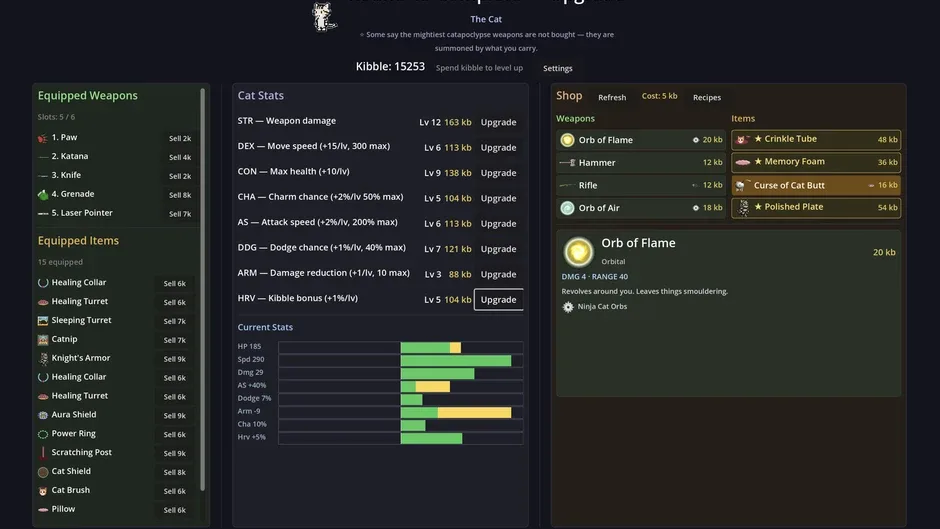This screenshot has height=529, width=940.
Task: Select Curse of Cat Butt item
Action: click(x=816, y=185)
